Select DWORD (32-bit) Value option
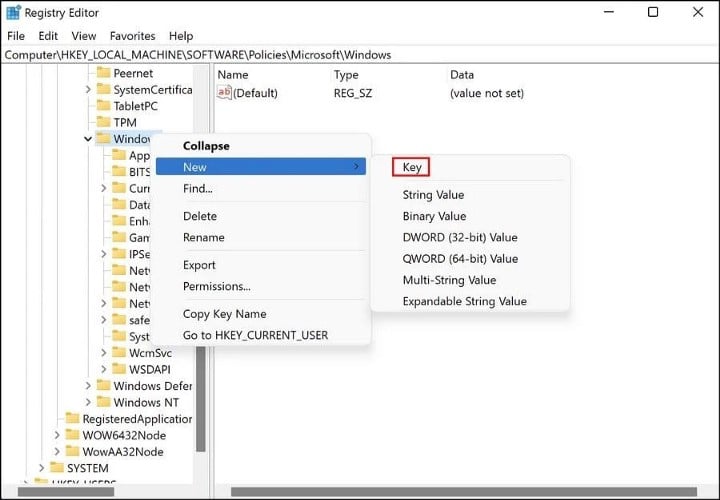This screenshot has width=720, height=500. (460, 237)
